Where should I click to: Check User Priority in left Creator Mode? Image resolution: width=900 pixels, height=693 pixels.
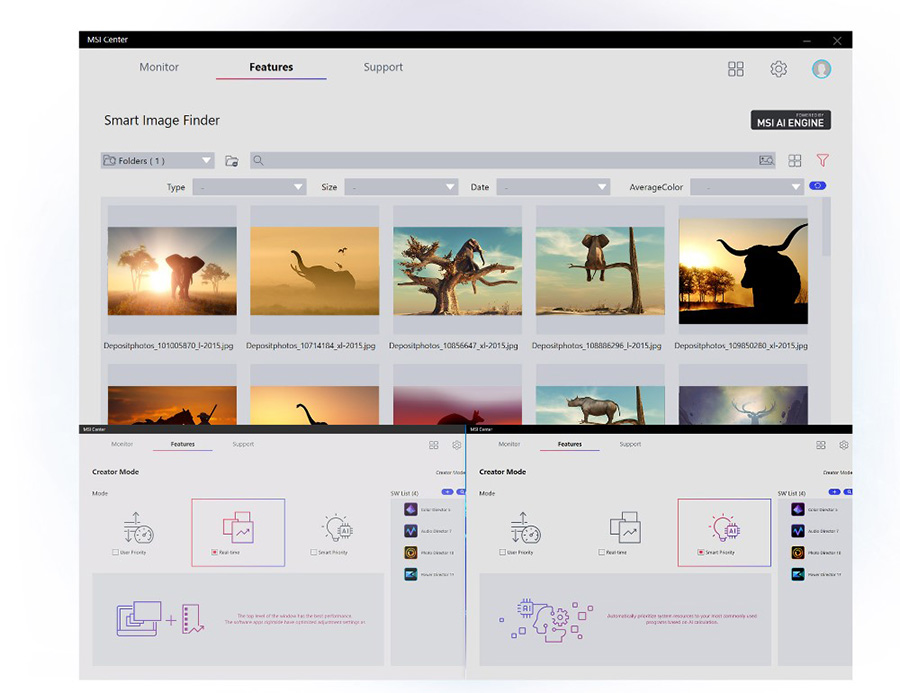(116, 552)
